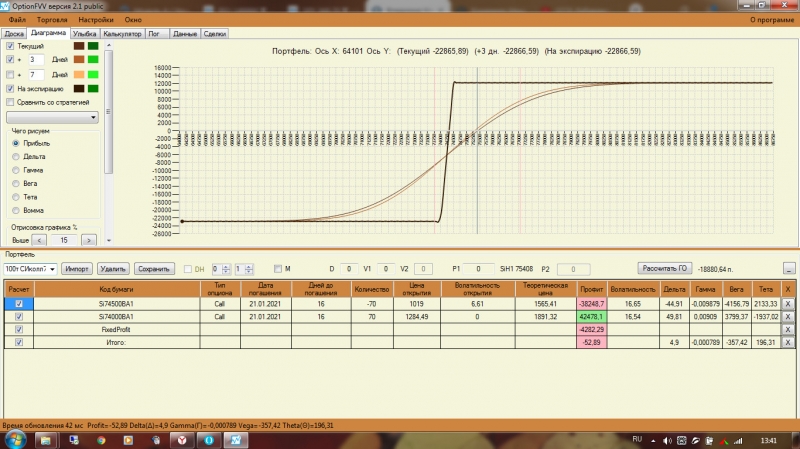Click the left panel vertical scrollbar
Screen dimensions: 800x449
click(108, 143)
